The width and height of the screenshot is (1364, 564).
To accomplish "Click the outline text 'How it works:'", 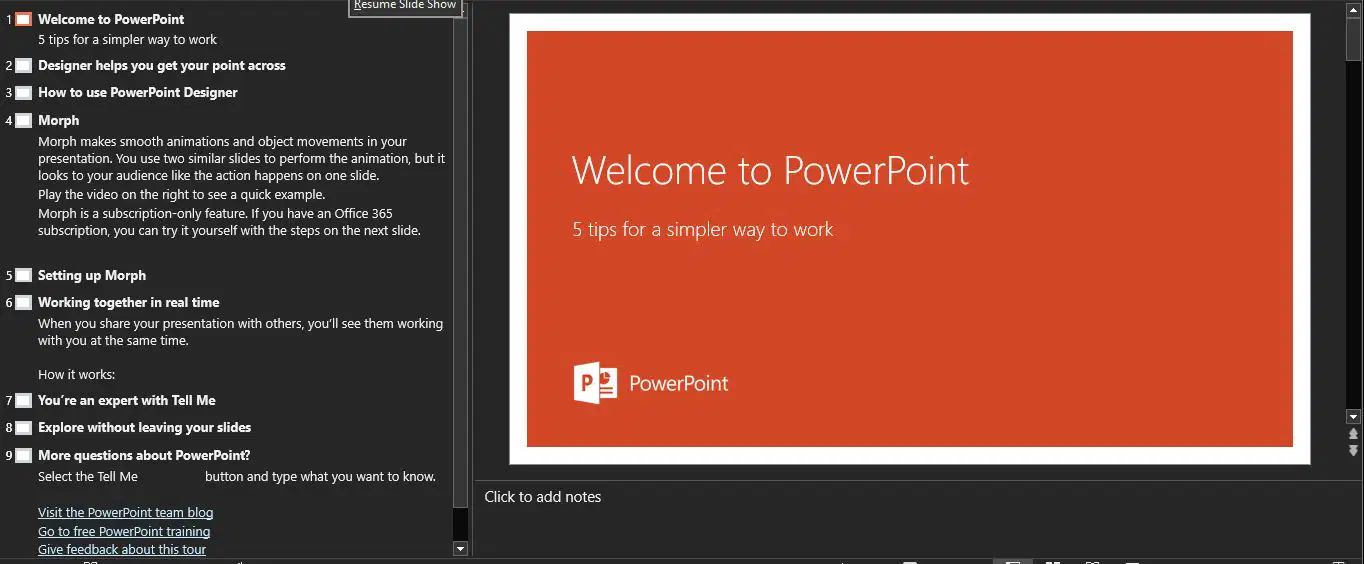I will click(x=77, y=375).
